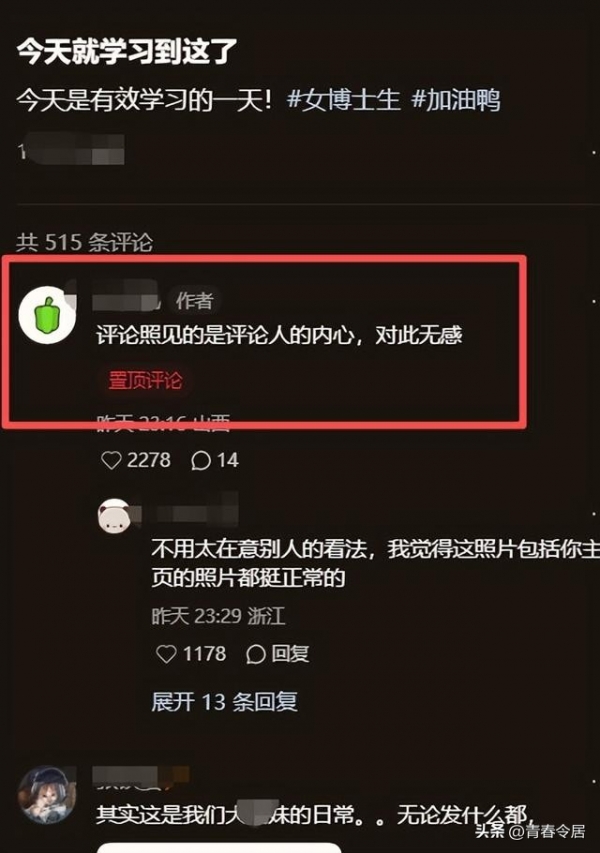The image size is (600, 853).
Task: Open more options dots beside the post info
Action: click(x=594, y=152)
